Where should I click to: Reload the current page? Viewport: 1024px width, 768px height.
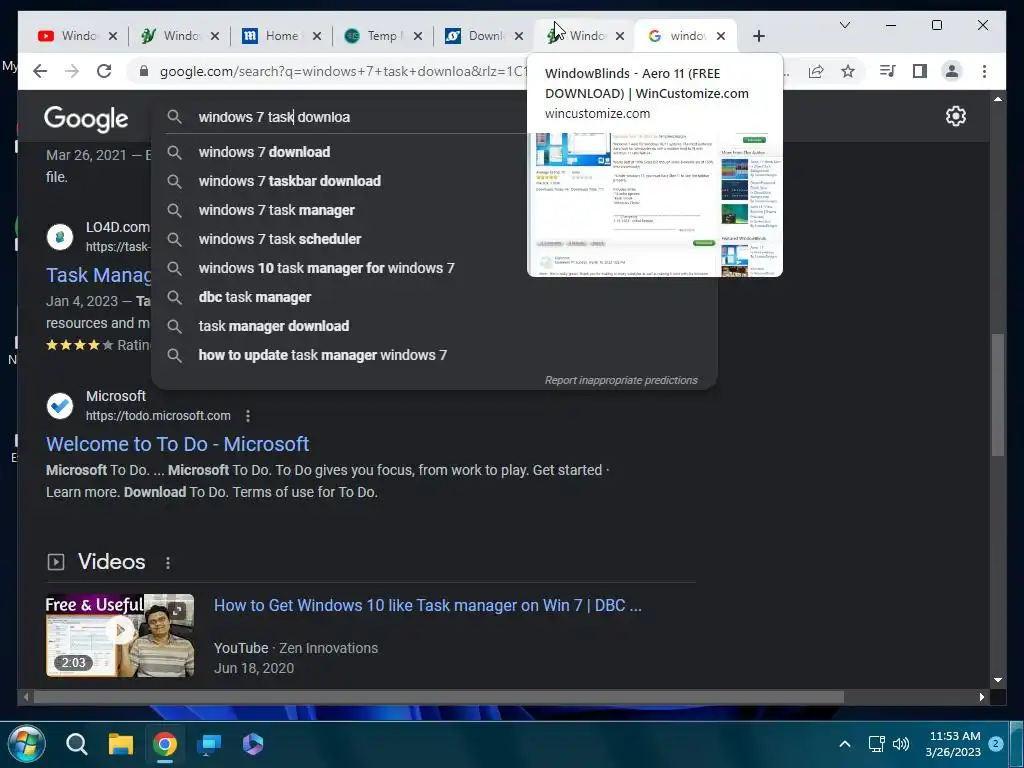[104, 71]
